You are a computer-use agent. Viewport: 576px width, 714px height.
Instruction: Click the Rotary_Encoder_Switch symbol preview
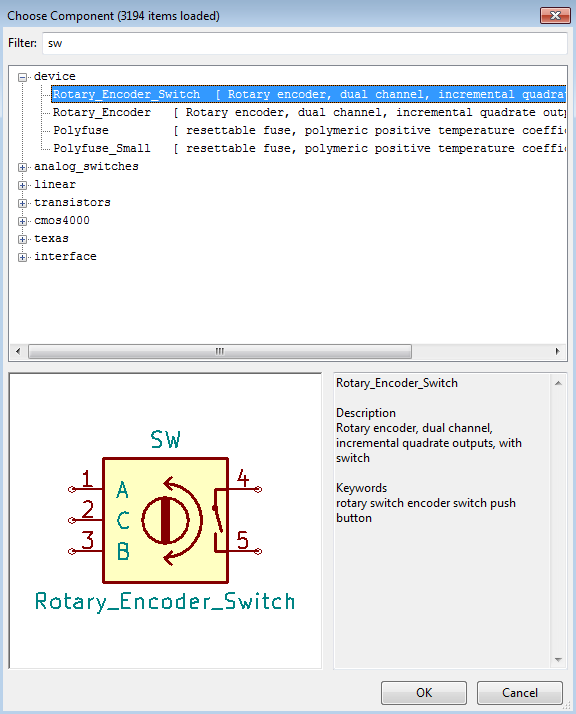165,521
